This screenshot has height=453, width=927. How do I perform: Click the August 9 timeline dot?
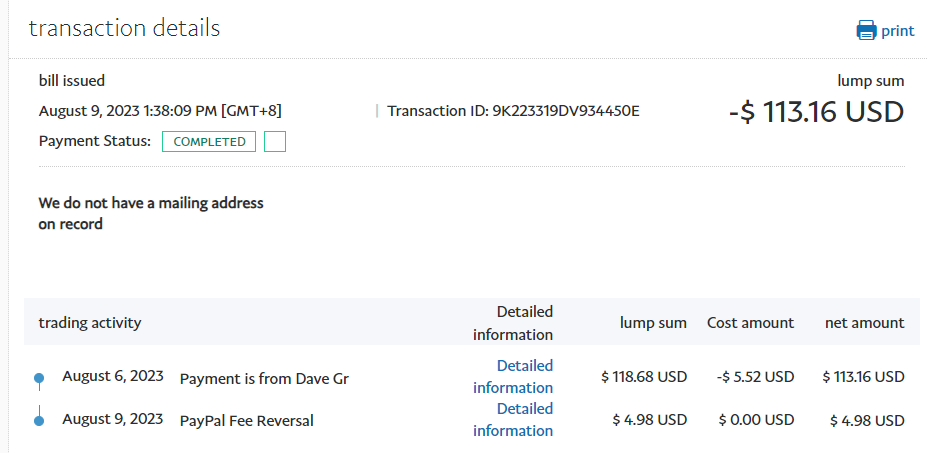pos(39,421)
